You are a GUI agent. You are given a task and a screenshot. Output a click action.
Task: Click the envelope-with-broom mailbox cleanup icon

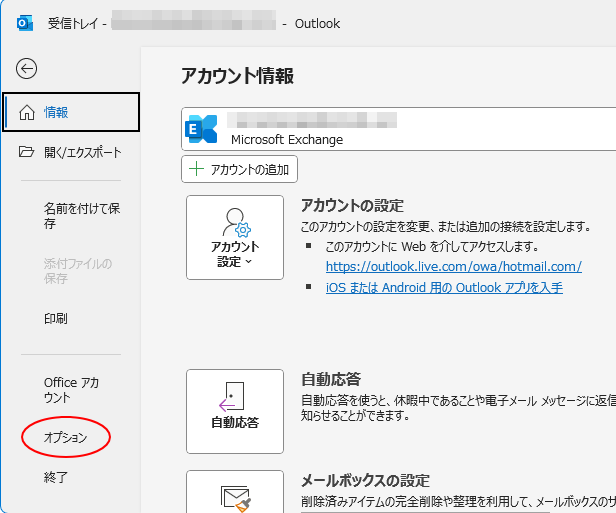pos(236,499)
